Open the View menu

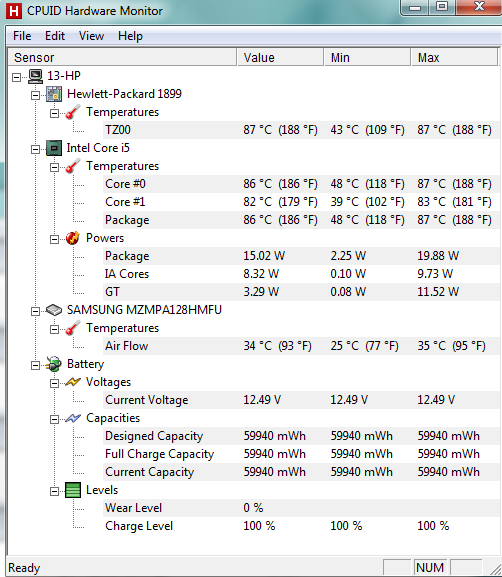point(91,36)
